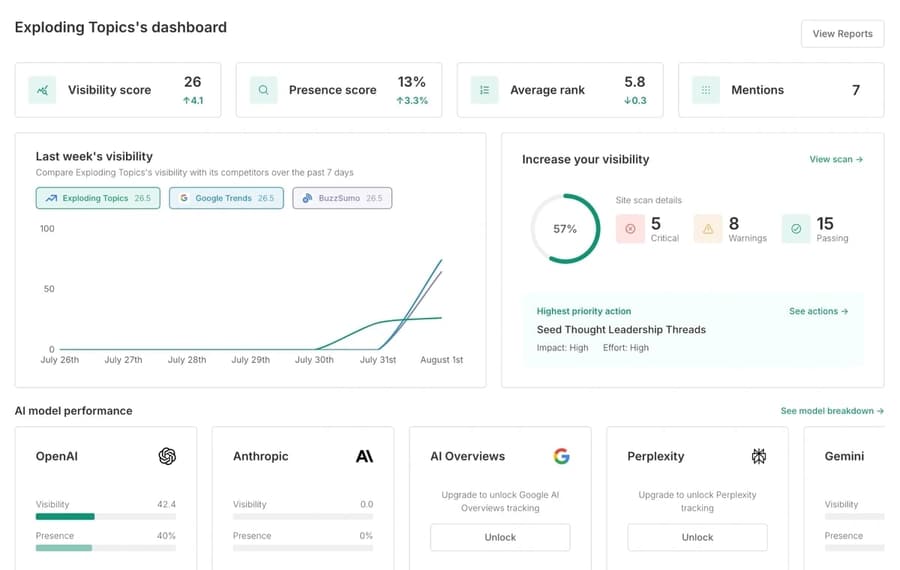Click the Visibility score change 4.1
Image resolution: width=900 pixels, height=570 pixels.
pos(193,100)
